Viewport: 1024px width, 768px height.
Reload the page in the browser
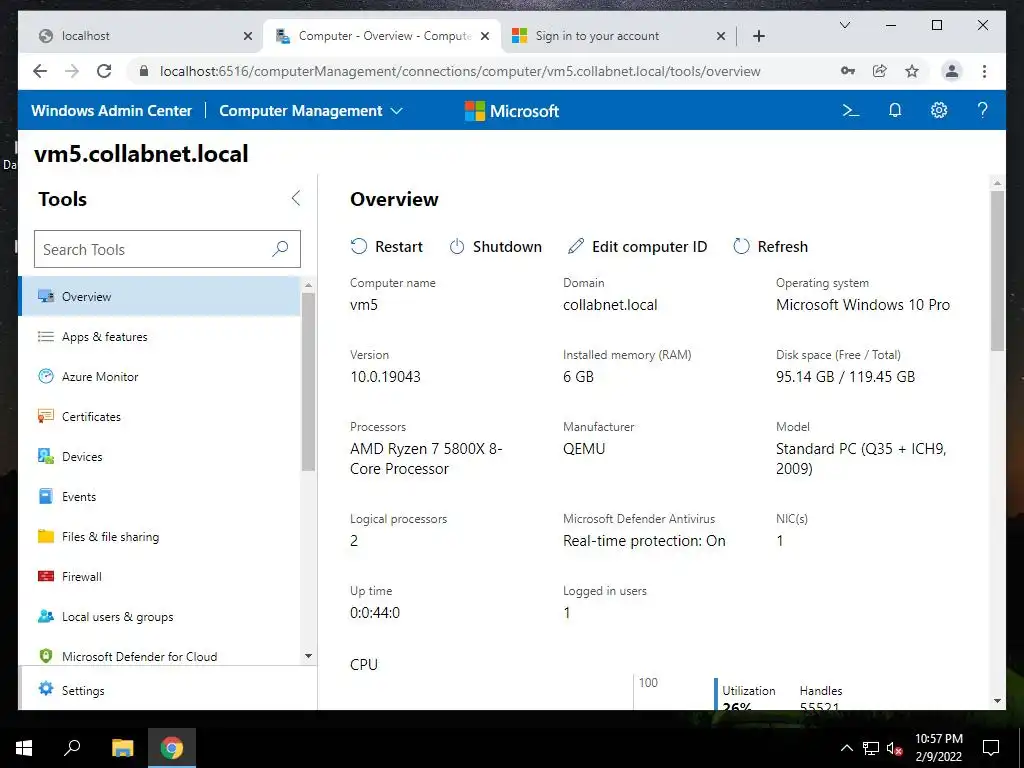click(104, 71)
